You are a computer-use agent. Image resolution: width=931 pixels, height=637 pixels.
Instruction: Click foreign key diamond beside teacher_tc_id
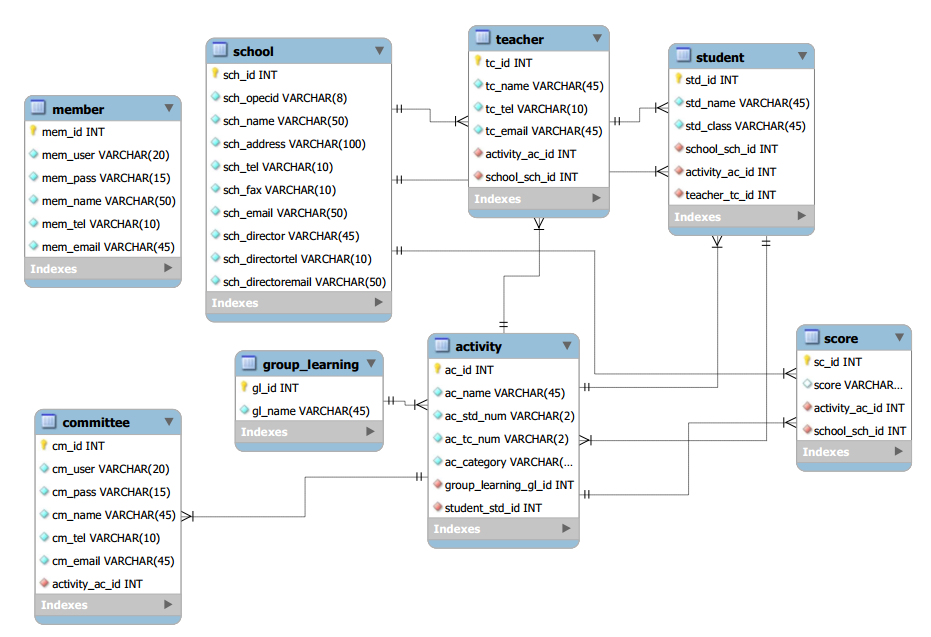click(x=679, y=194)
